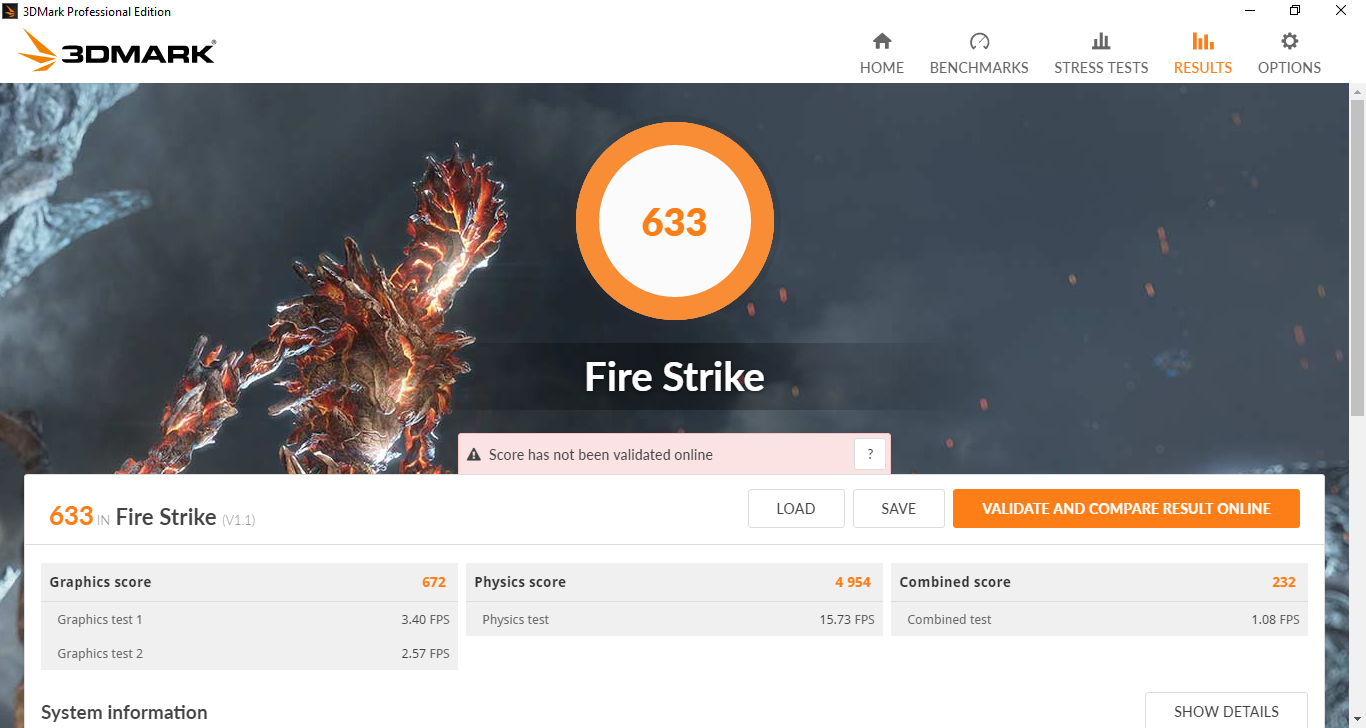
Task: Click the vertical scrollbar thumb
Action: tap(1357, 257)
